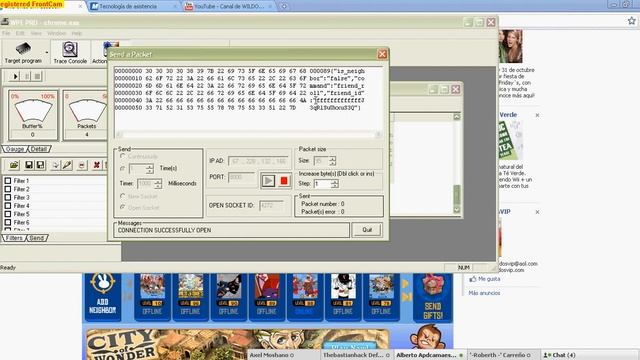The image size is (640, 360).
Task: Enable the Filter 1 checkbox
Action: click(x=7, y=180)
